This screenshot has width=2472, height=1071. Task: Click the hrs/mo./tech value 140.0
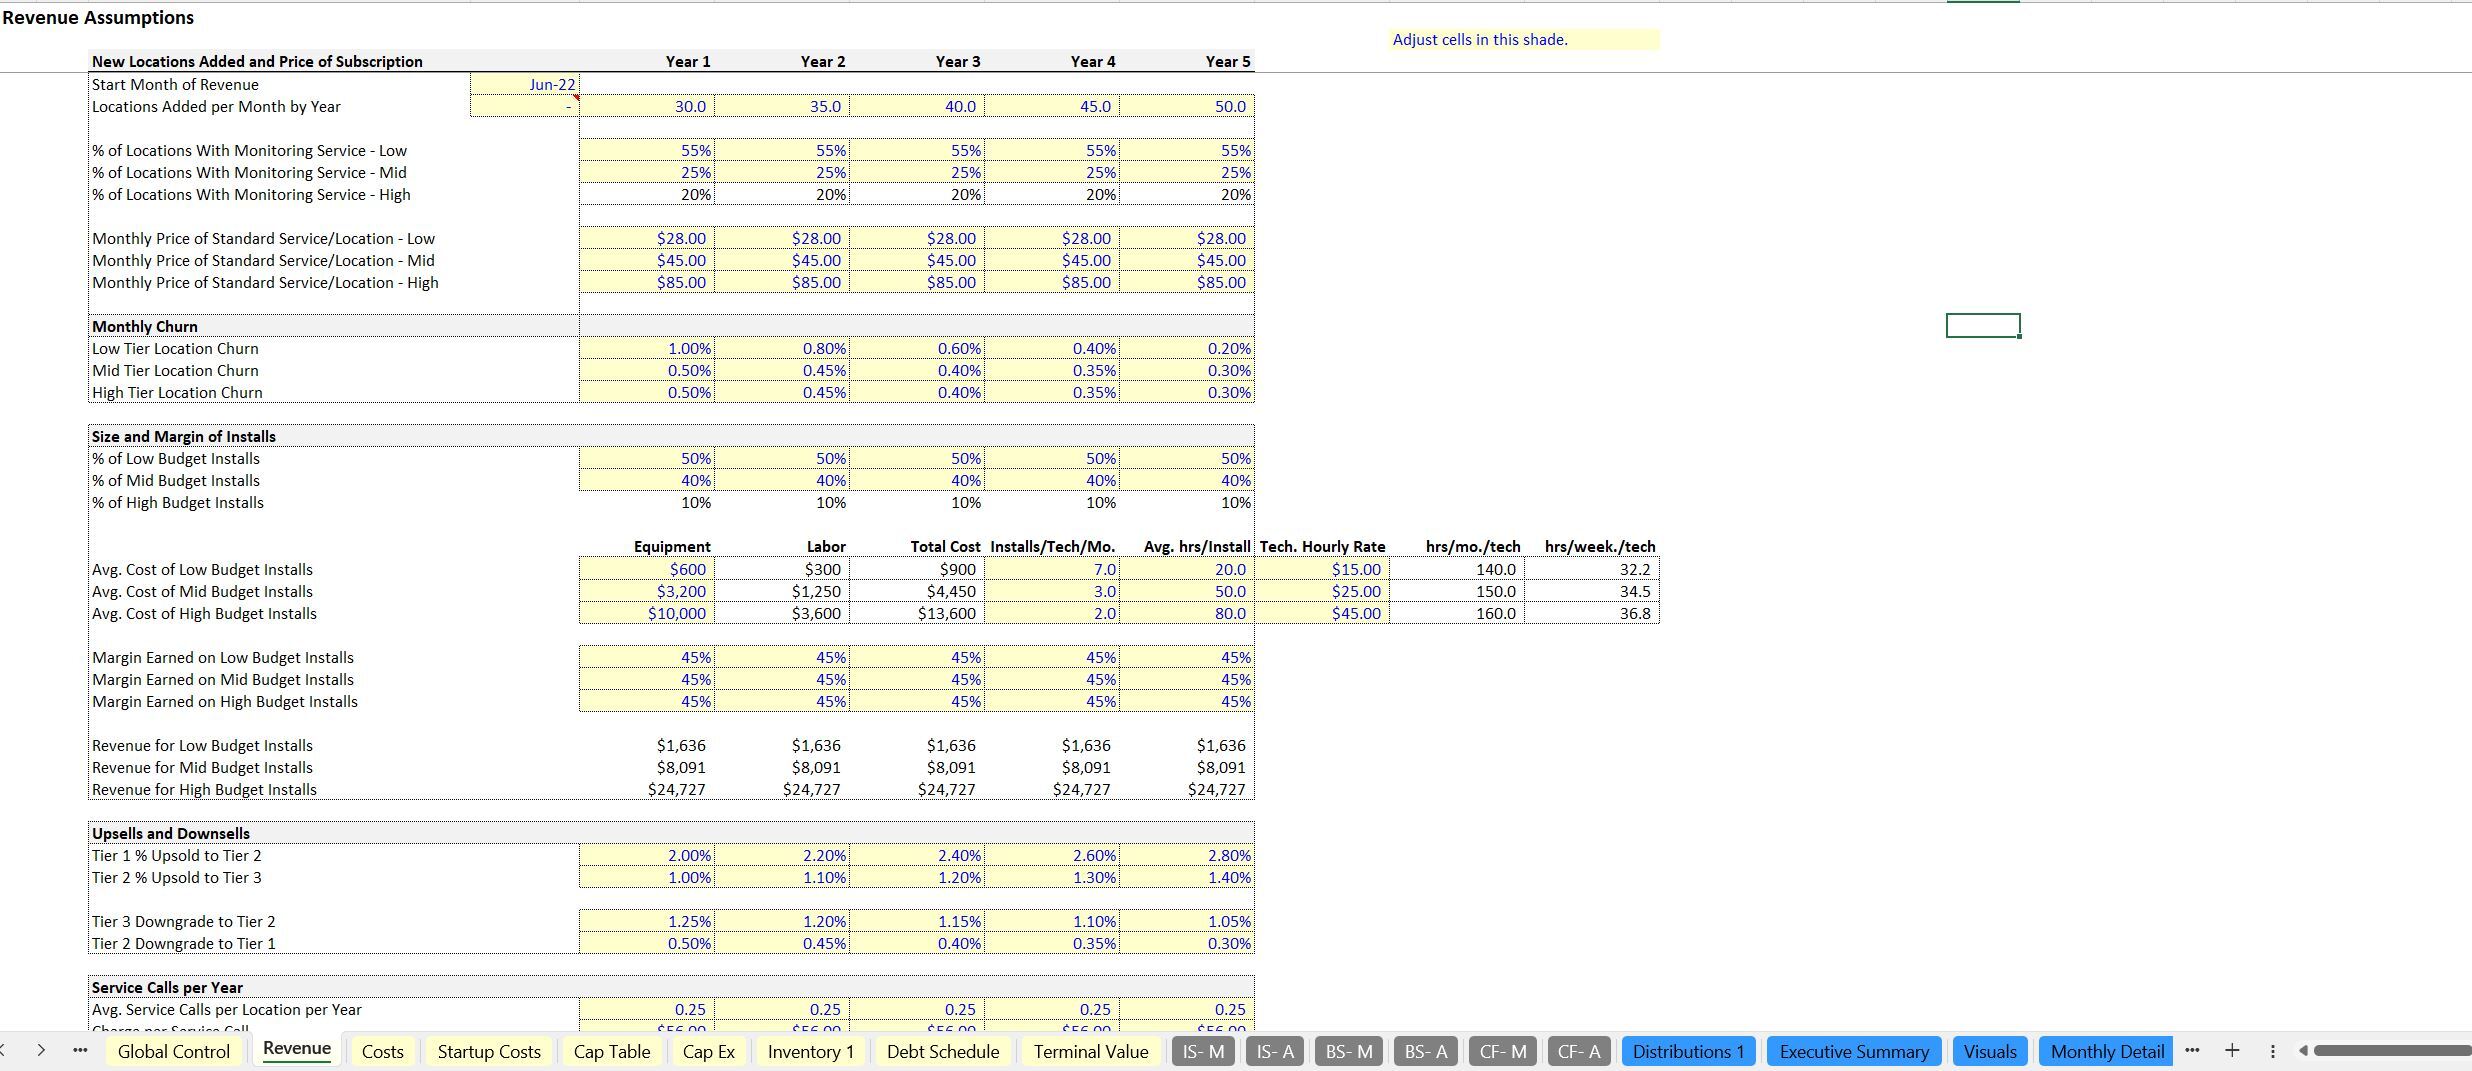point(1457,569)
